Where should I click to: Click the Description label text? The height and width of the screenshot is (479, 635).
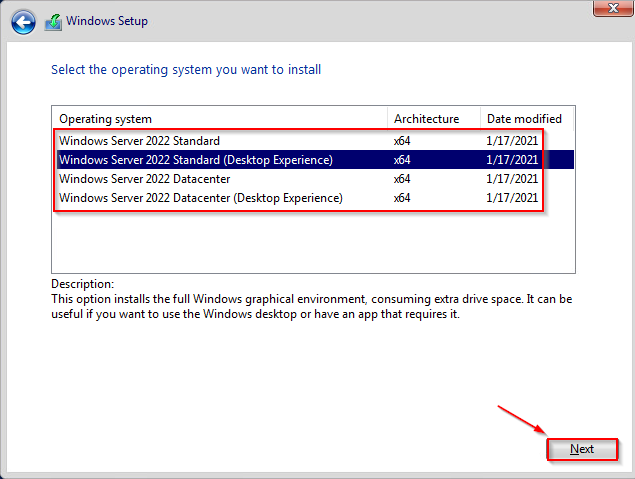pos(83,284)
